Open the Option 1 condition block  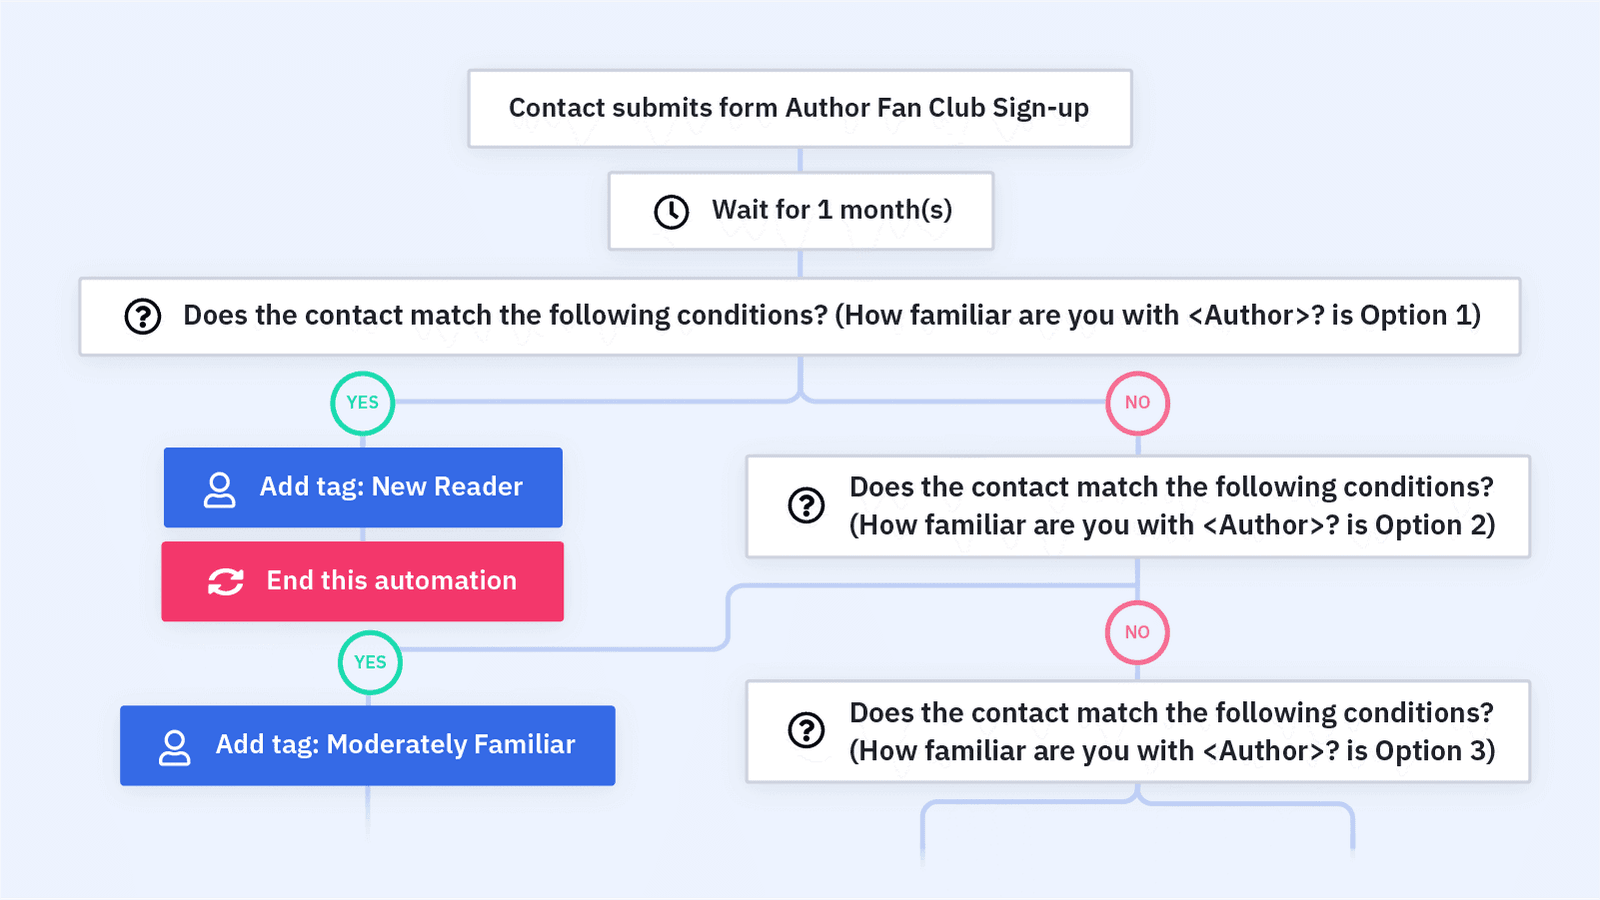click(830, 316)
